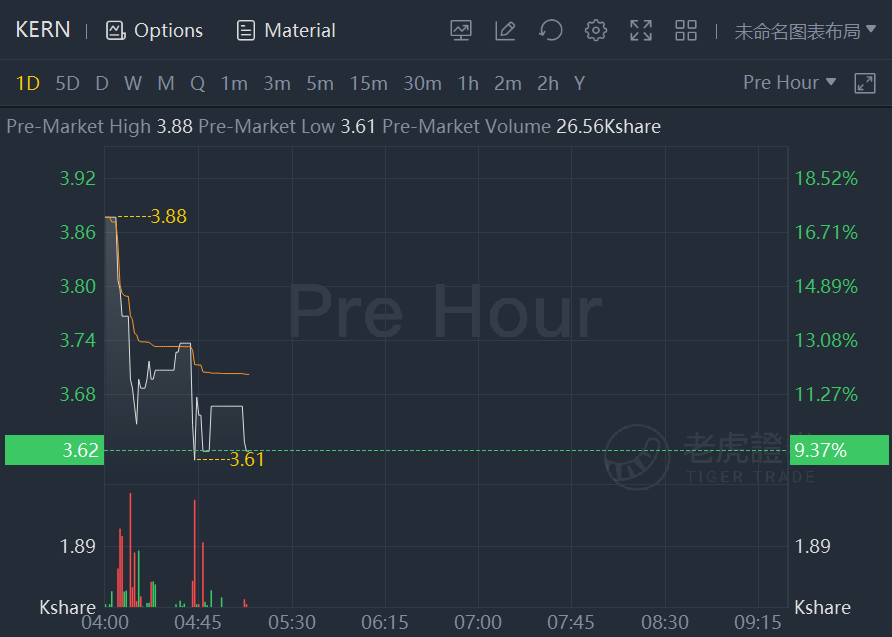892x637 pixels.
Task: Click the KERN ticker symbol
Action: click(x=43, y=30)
